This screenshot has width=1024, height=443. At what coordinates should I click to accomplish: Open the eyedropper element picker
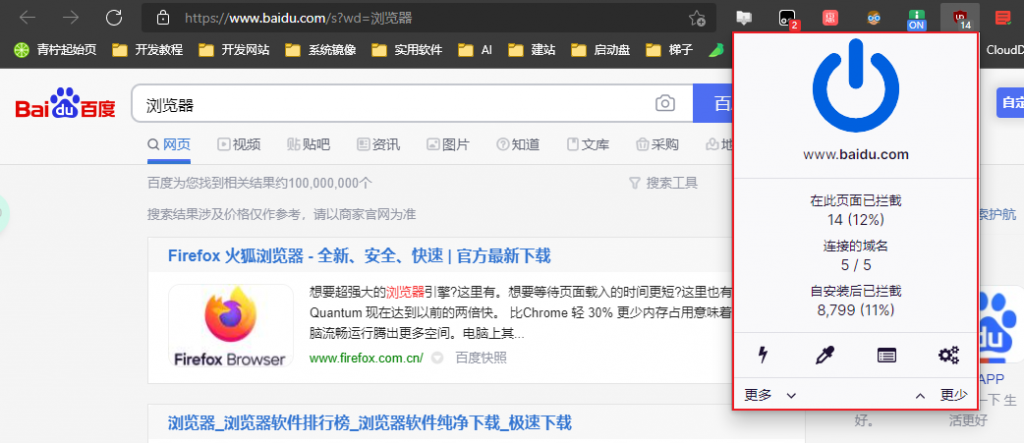pyautogui.click(x=825, y=354)
